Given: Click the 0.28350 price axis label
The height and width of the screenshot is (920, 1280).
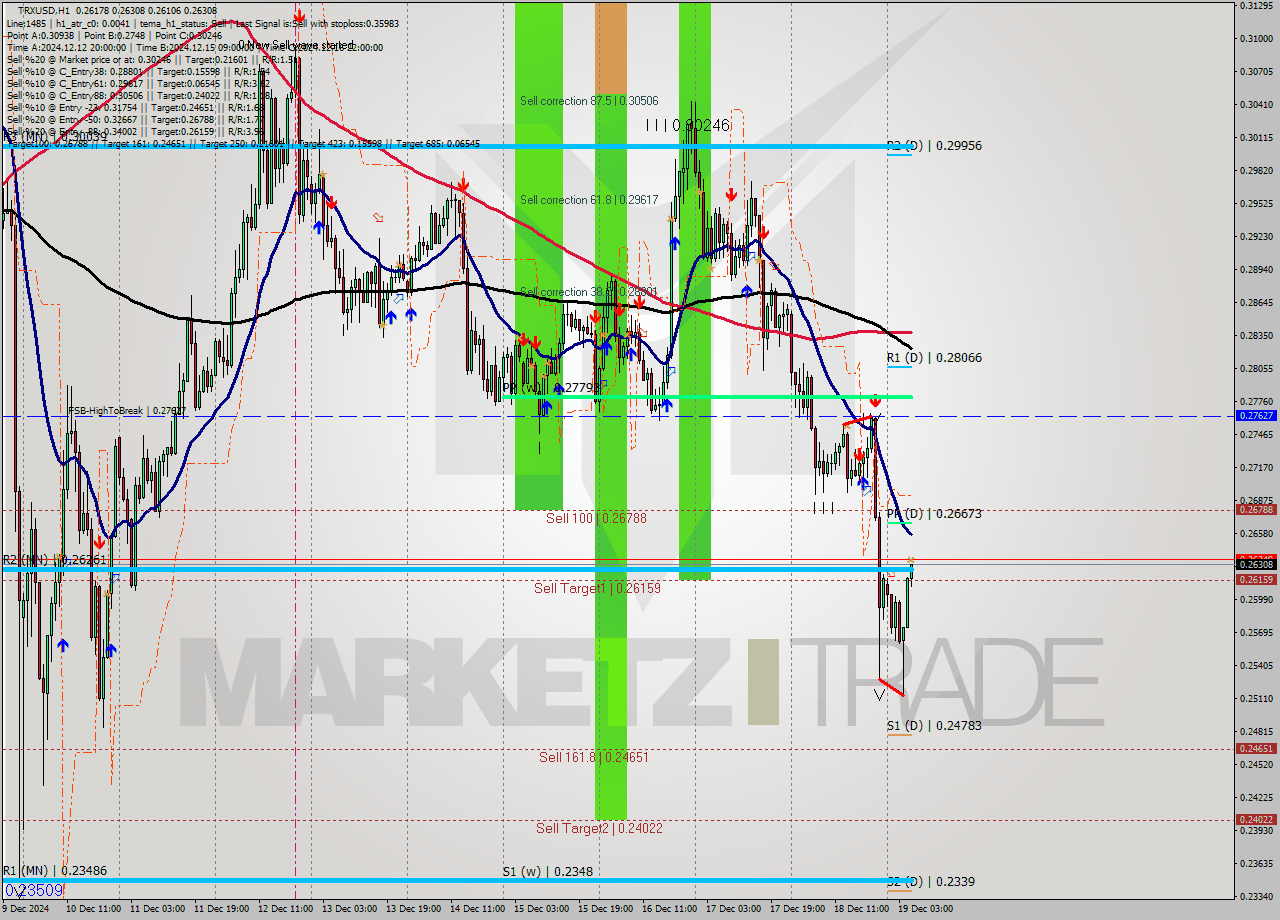Looking at the screenshot, I should (x=1256, y=335).
